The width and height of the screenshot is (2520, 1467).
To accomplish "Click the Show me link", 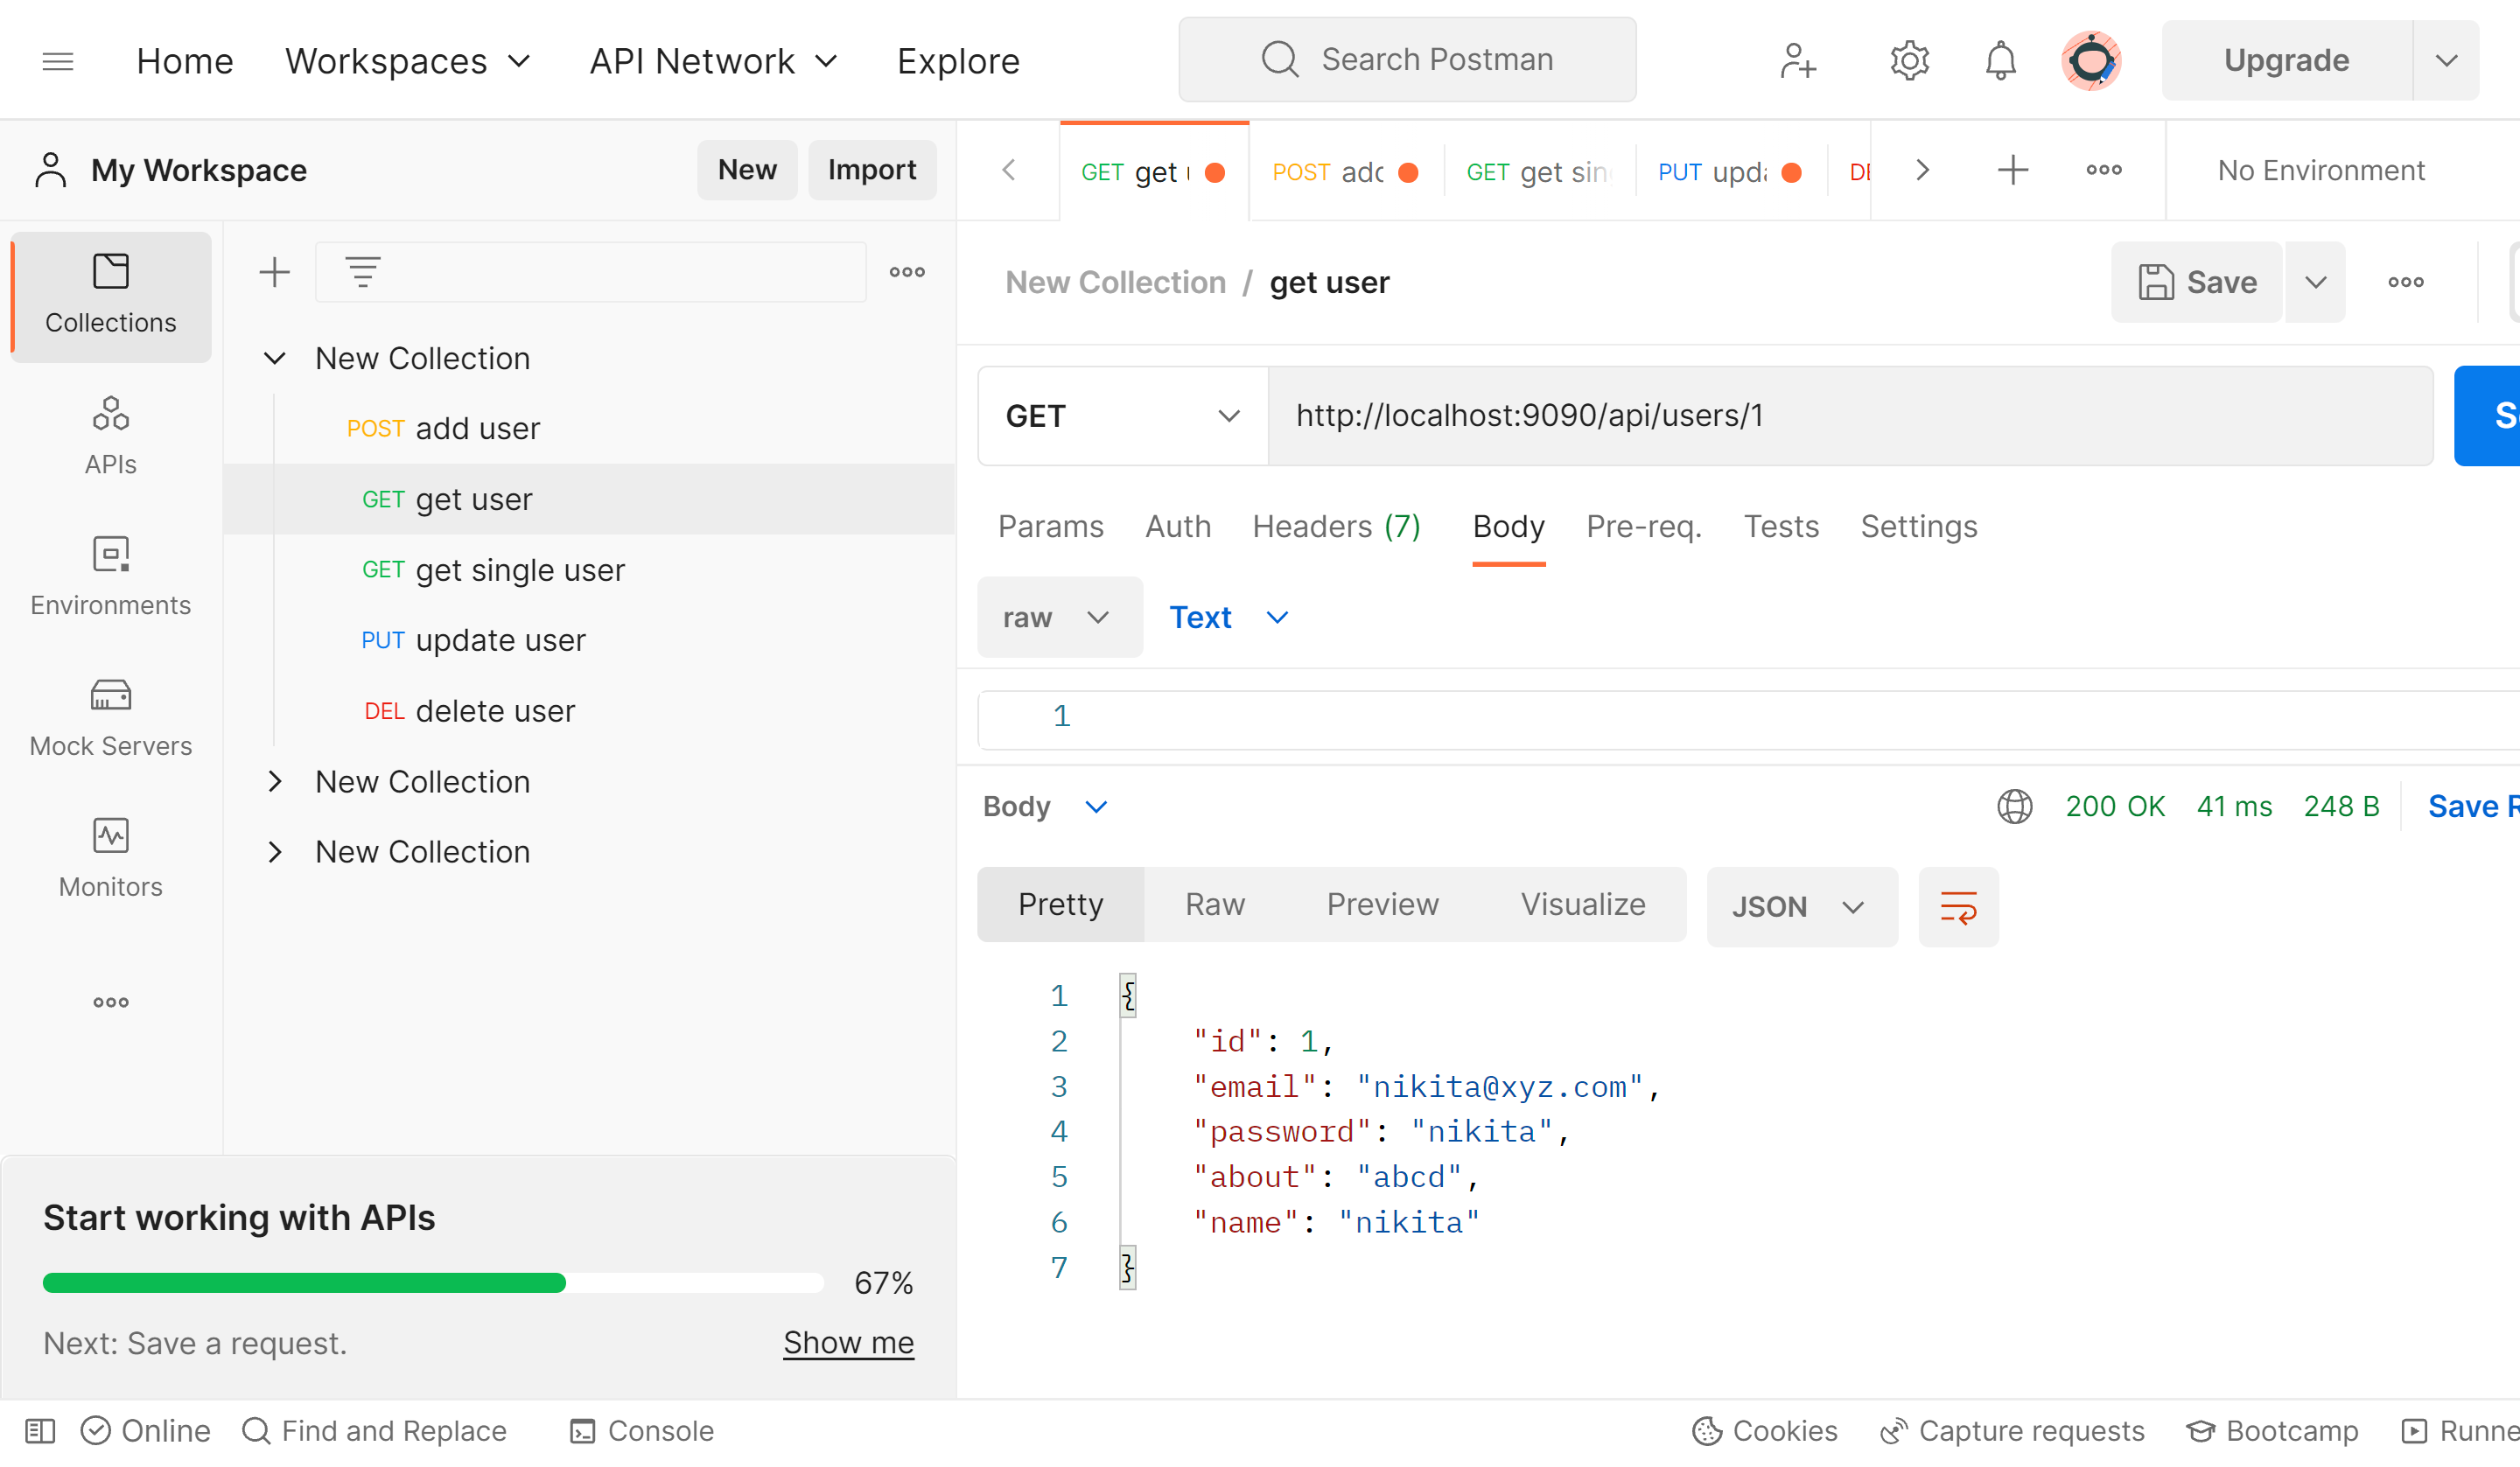I will [x=848, y=1342].
